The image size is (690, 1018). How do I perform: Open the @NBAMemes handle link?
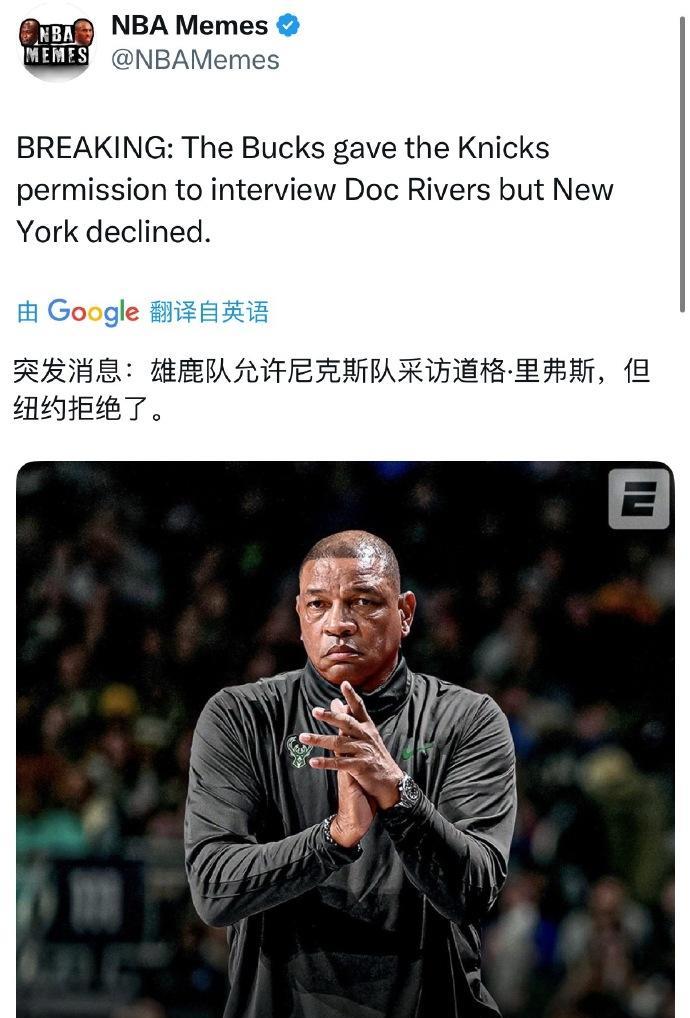point(195,60)
